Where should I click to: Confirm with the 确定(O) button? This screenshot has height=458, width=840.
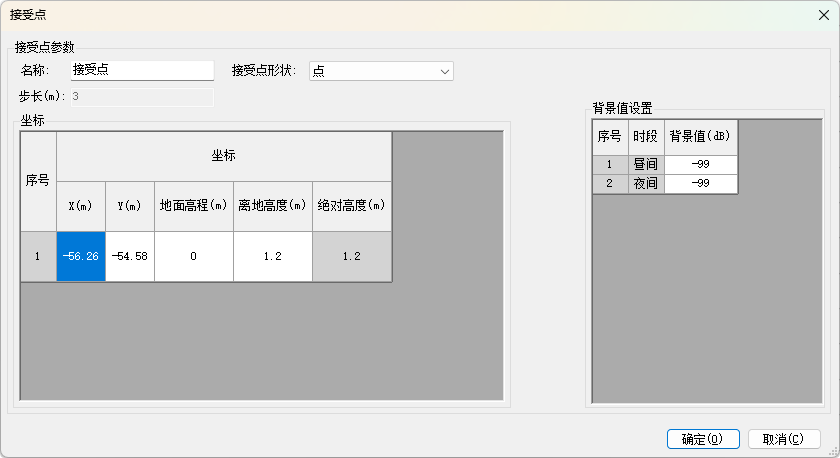point(703,439)
